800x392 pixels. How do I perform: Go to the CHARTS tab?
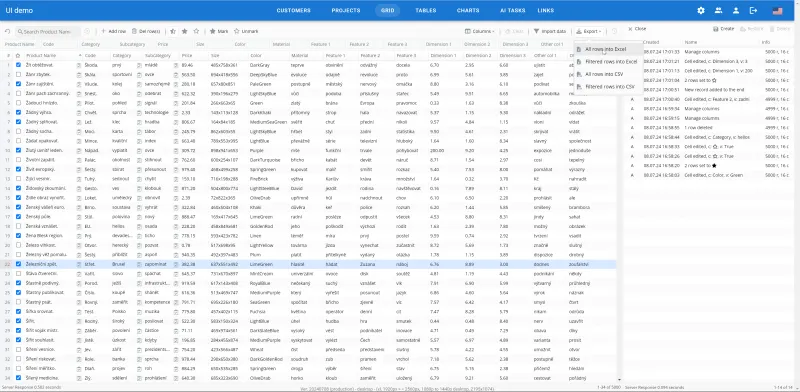pos(468,10)
